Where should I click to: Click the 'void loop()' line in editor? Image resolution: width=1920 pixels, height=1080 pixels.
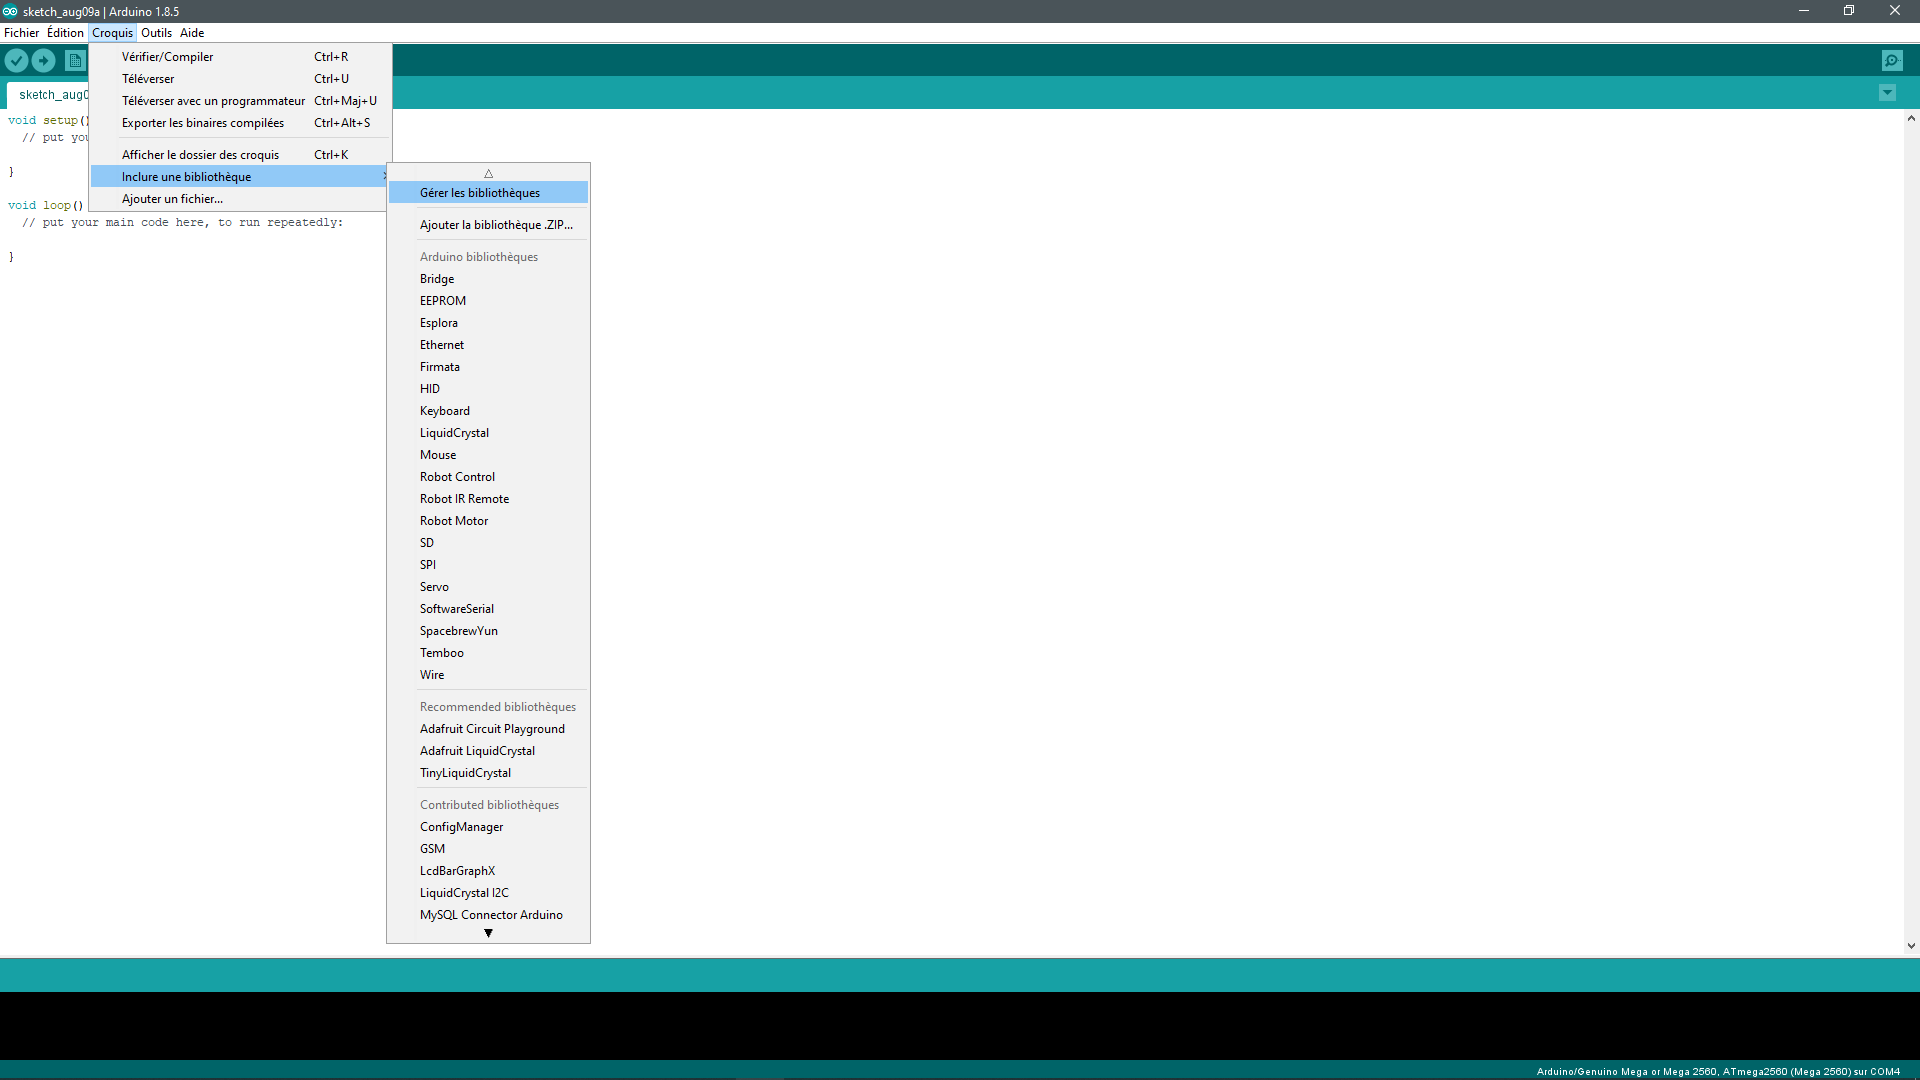45,206
